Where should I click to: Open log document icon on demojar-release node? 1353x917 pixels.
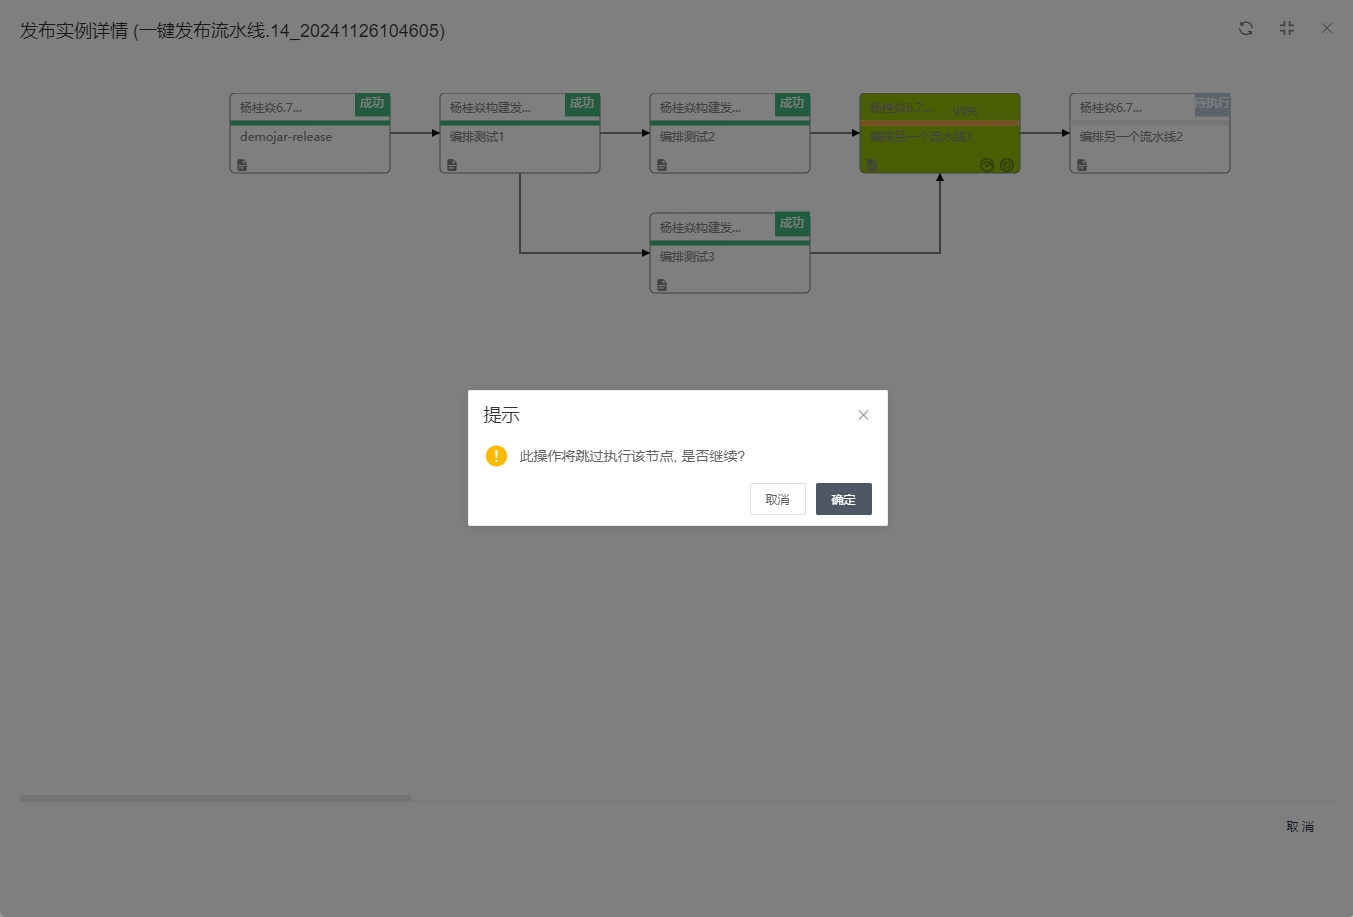point(242,165)
